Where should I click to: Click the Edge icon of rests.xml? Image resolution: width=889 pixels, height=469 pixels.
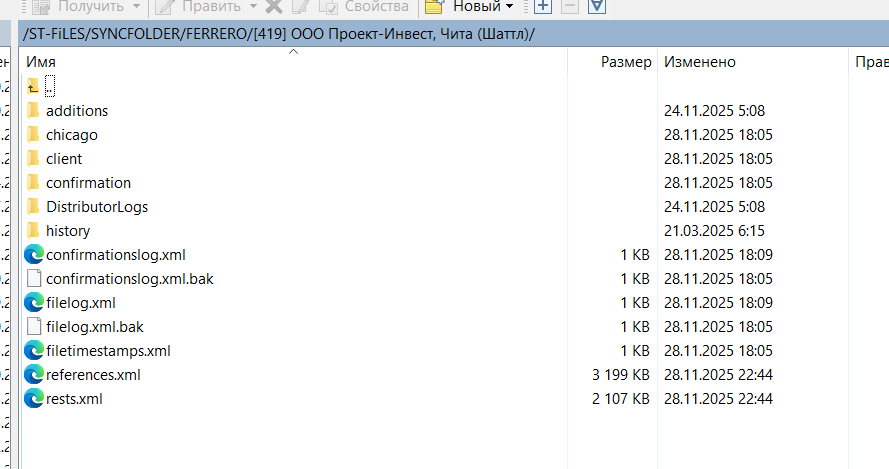(34, 399)
